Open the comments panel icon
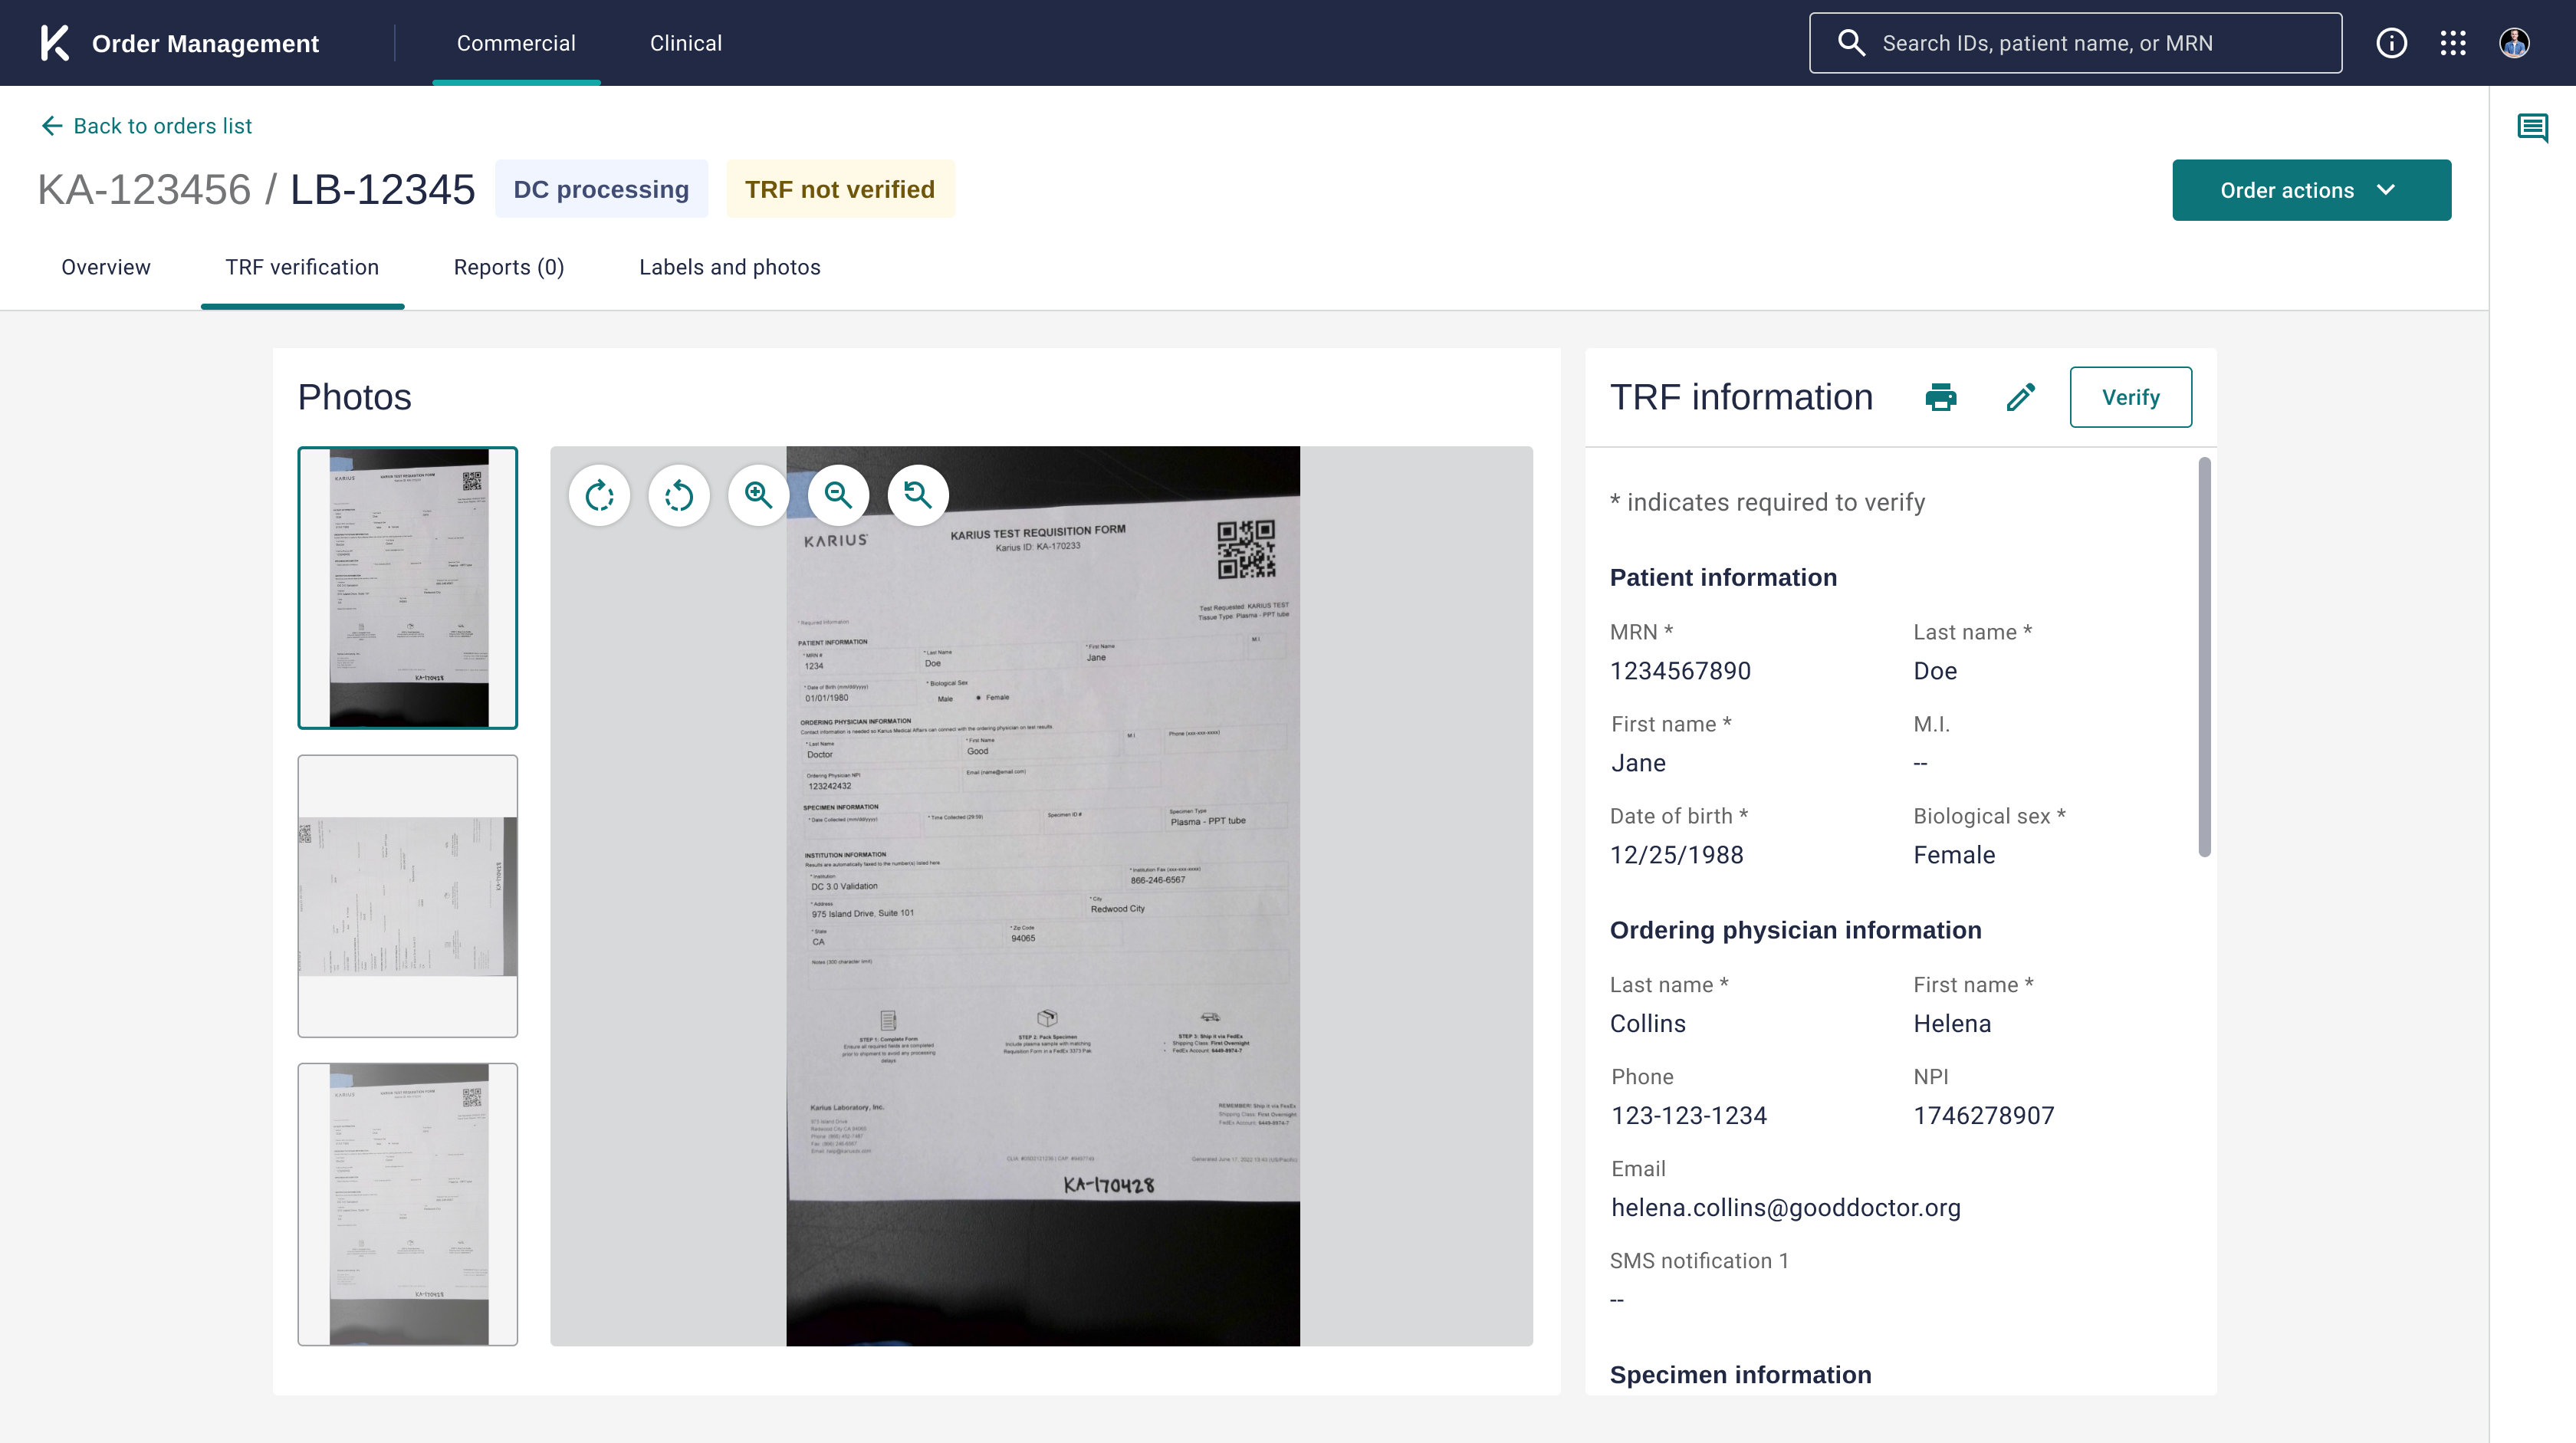Viewport: 2576px width, 1443px height. tap(2532, 128)
